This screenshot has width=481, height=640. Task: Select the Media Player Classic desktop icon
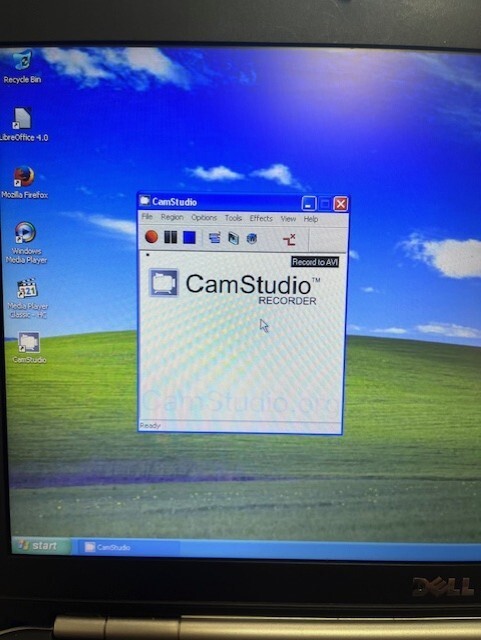pyautogui.click(x=28, y=298)
